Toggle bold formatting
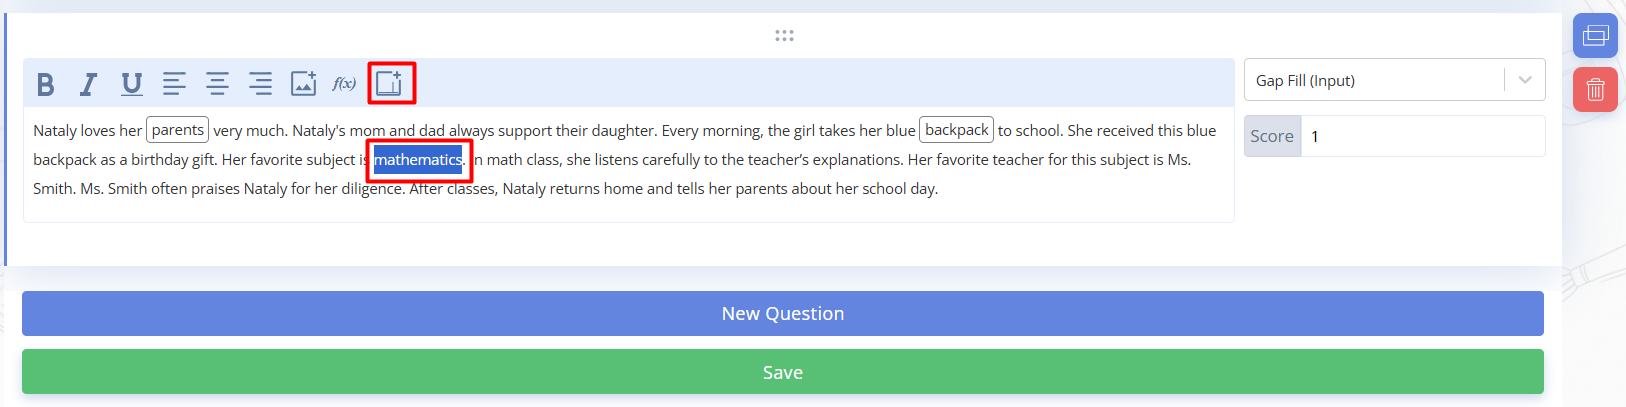The image size is (1626, 407). [45, 84]
